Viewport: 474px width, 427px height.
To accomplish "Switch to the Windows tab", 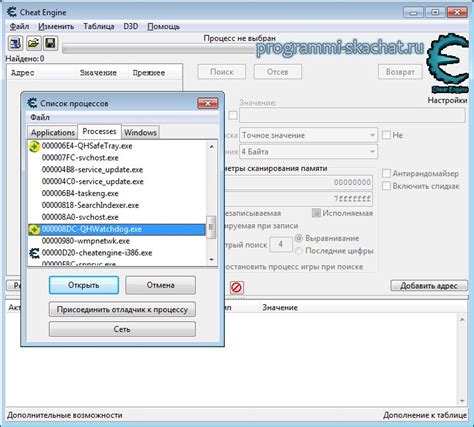I will point(140,132).
